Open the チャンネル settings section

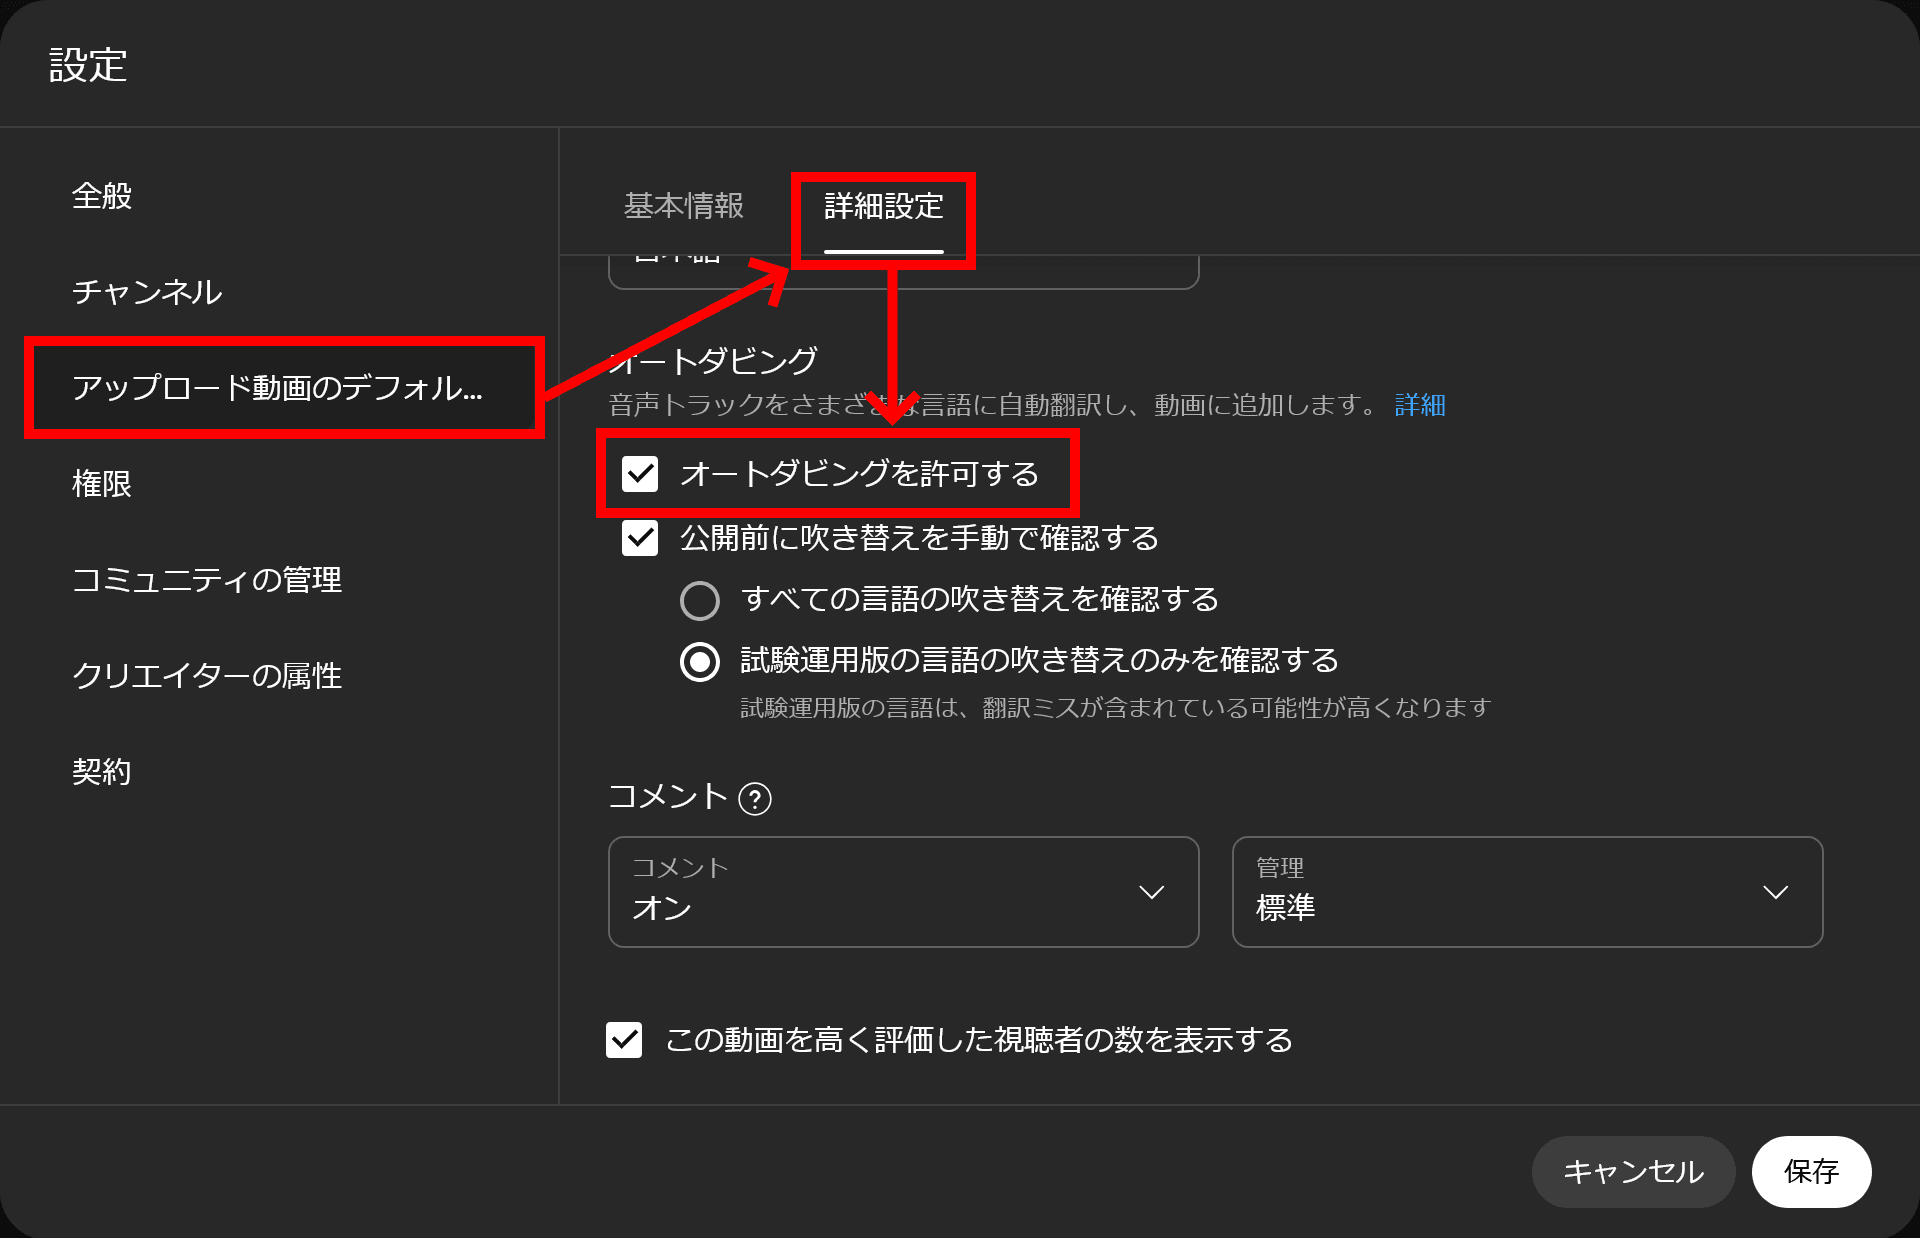(x=147, y=292)
